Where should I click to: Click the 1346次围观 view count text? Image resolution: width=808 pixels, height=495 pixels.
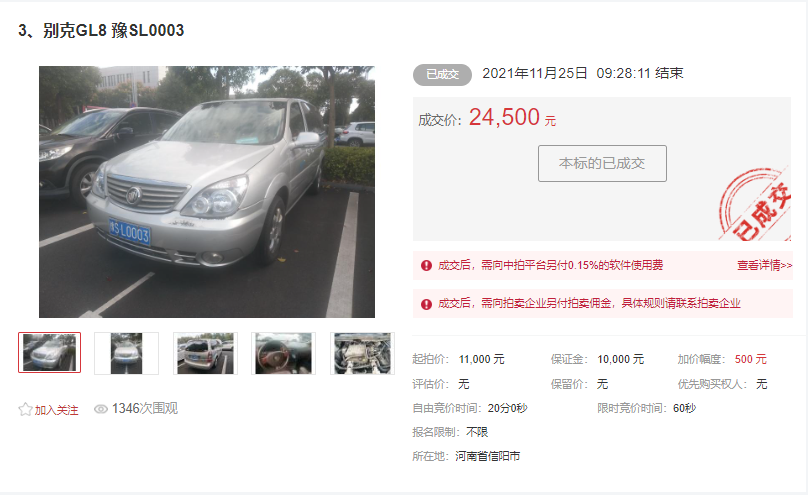point(145,408)
